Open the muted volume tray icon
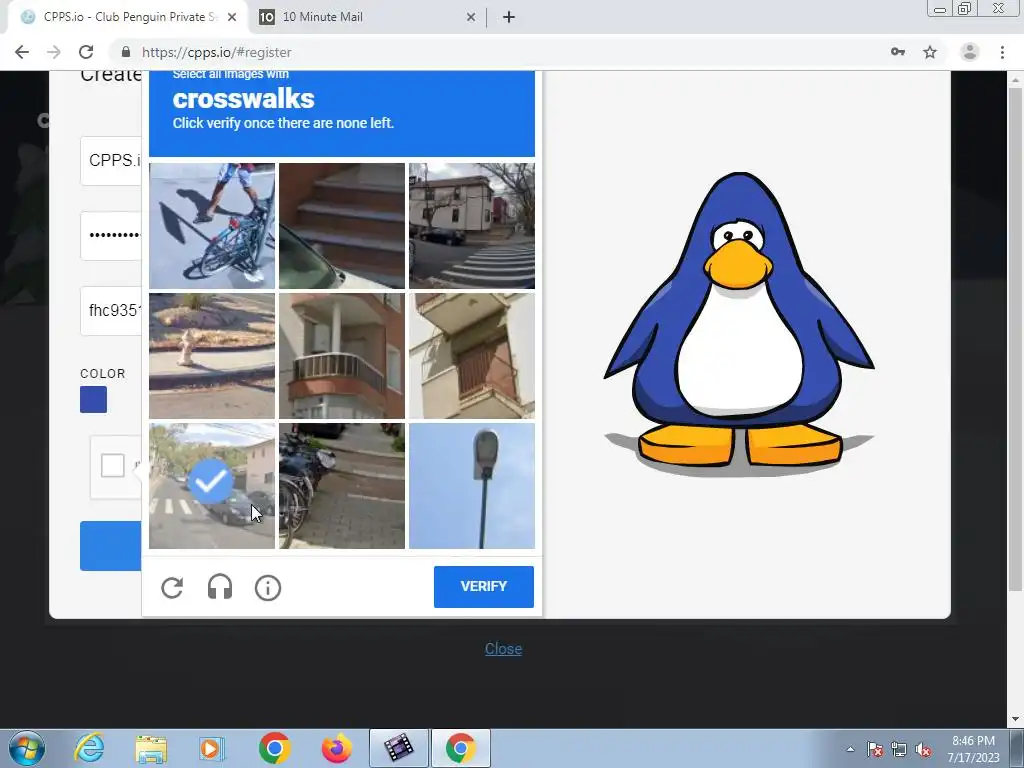 point(923,749)
